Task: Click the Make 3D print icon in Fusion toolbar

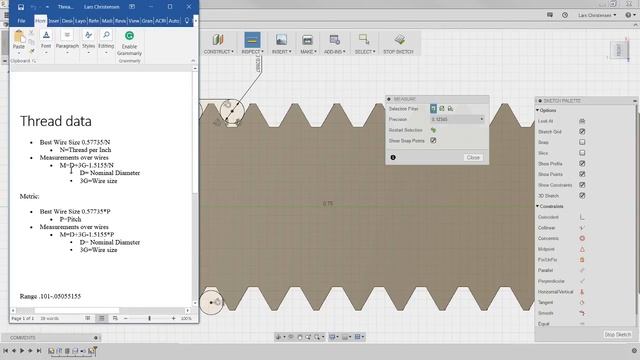Action: tap(307, 40)
